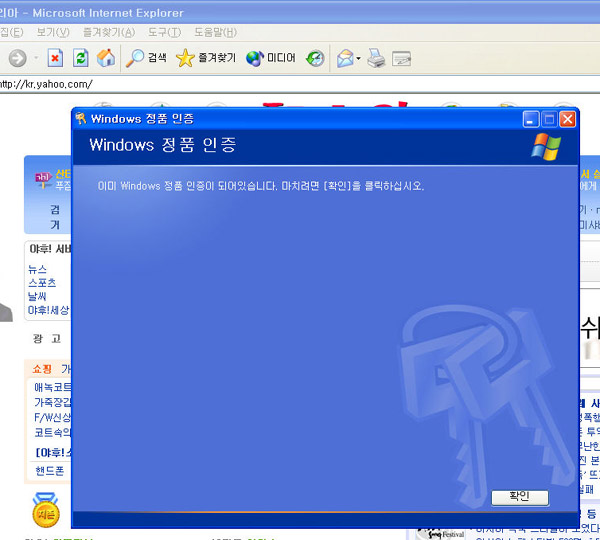The width and height of the screenshot is (600, 540).
Task: Click the Forward navigation arrow
Action: point(16,58)
